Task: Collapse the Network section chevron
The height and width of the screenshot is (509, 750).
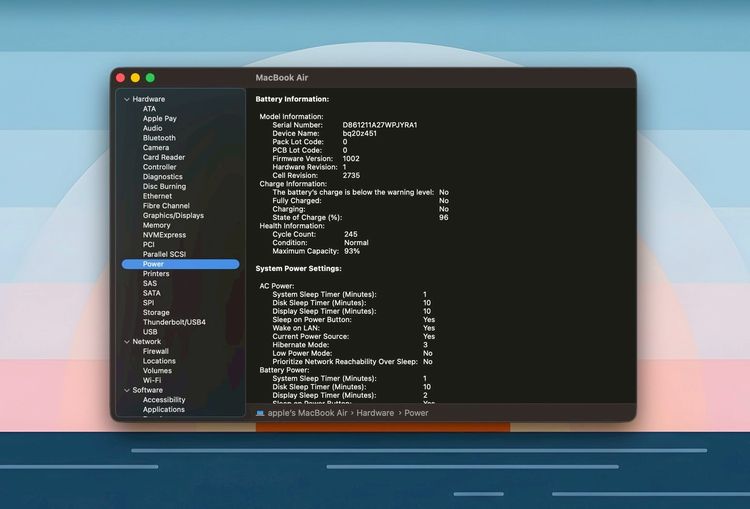Action: tap(126, 342)
